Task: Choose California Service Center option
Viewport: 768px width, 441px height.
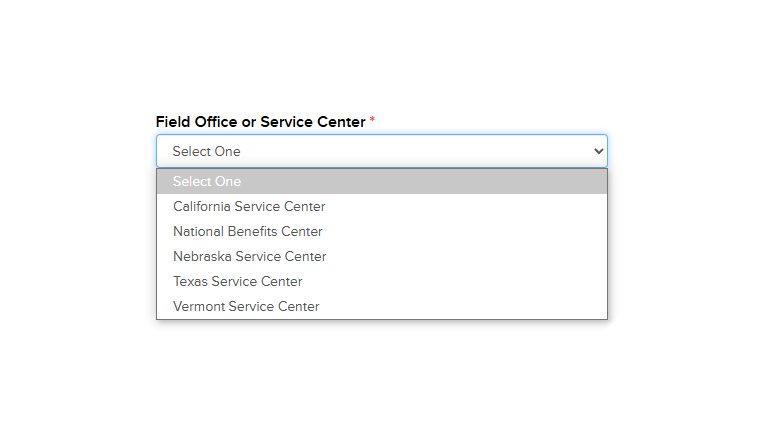Action: (x=382, y=206)
